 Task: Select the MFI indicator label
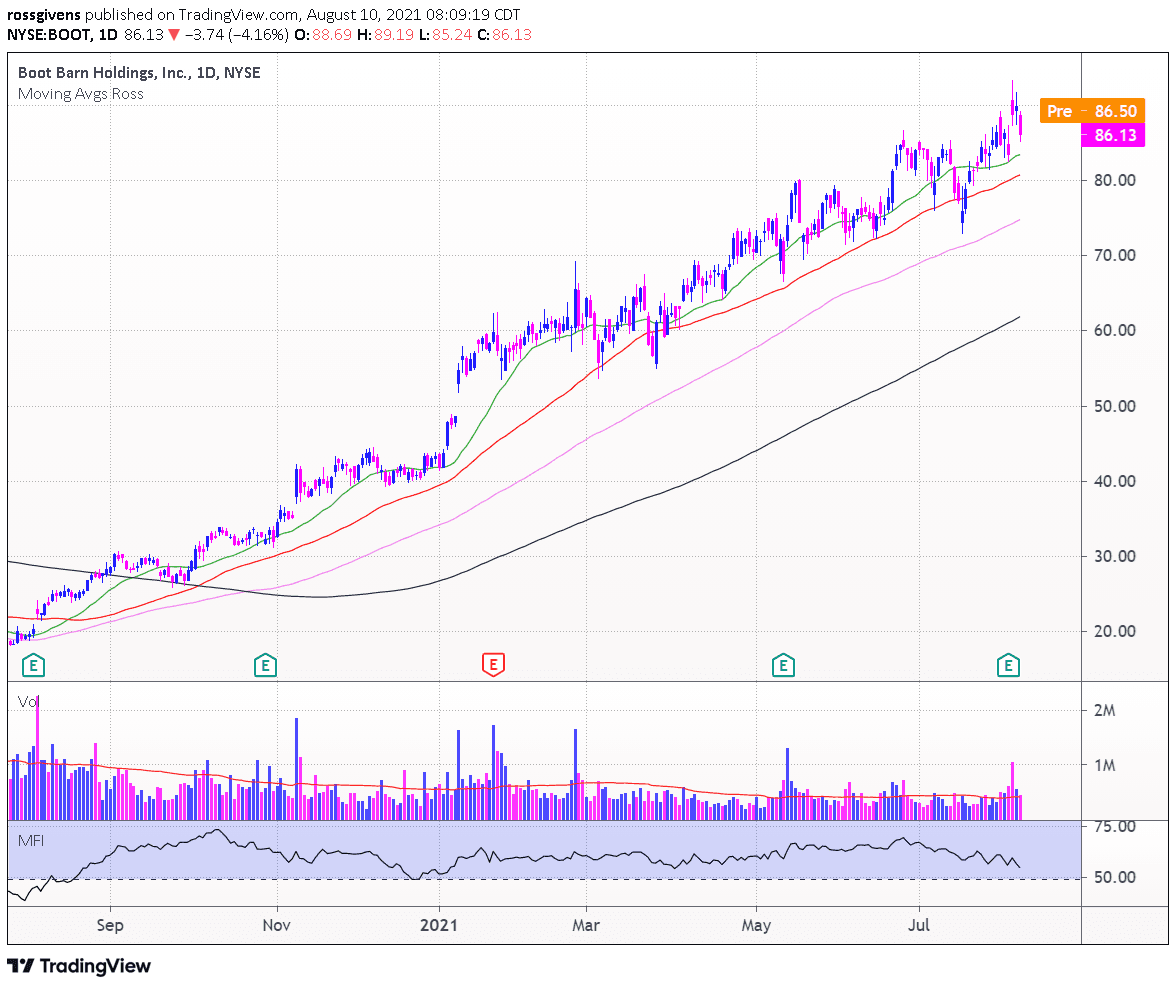(31, 841)
